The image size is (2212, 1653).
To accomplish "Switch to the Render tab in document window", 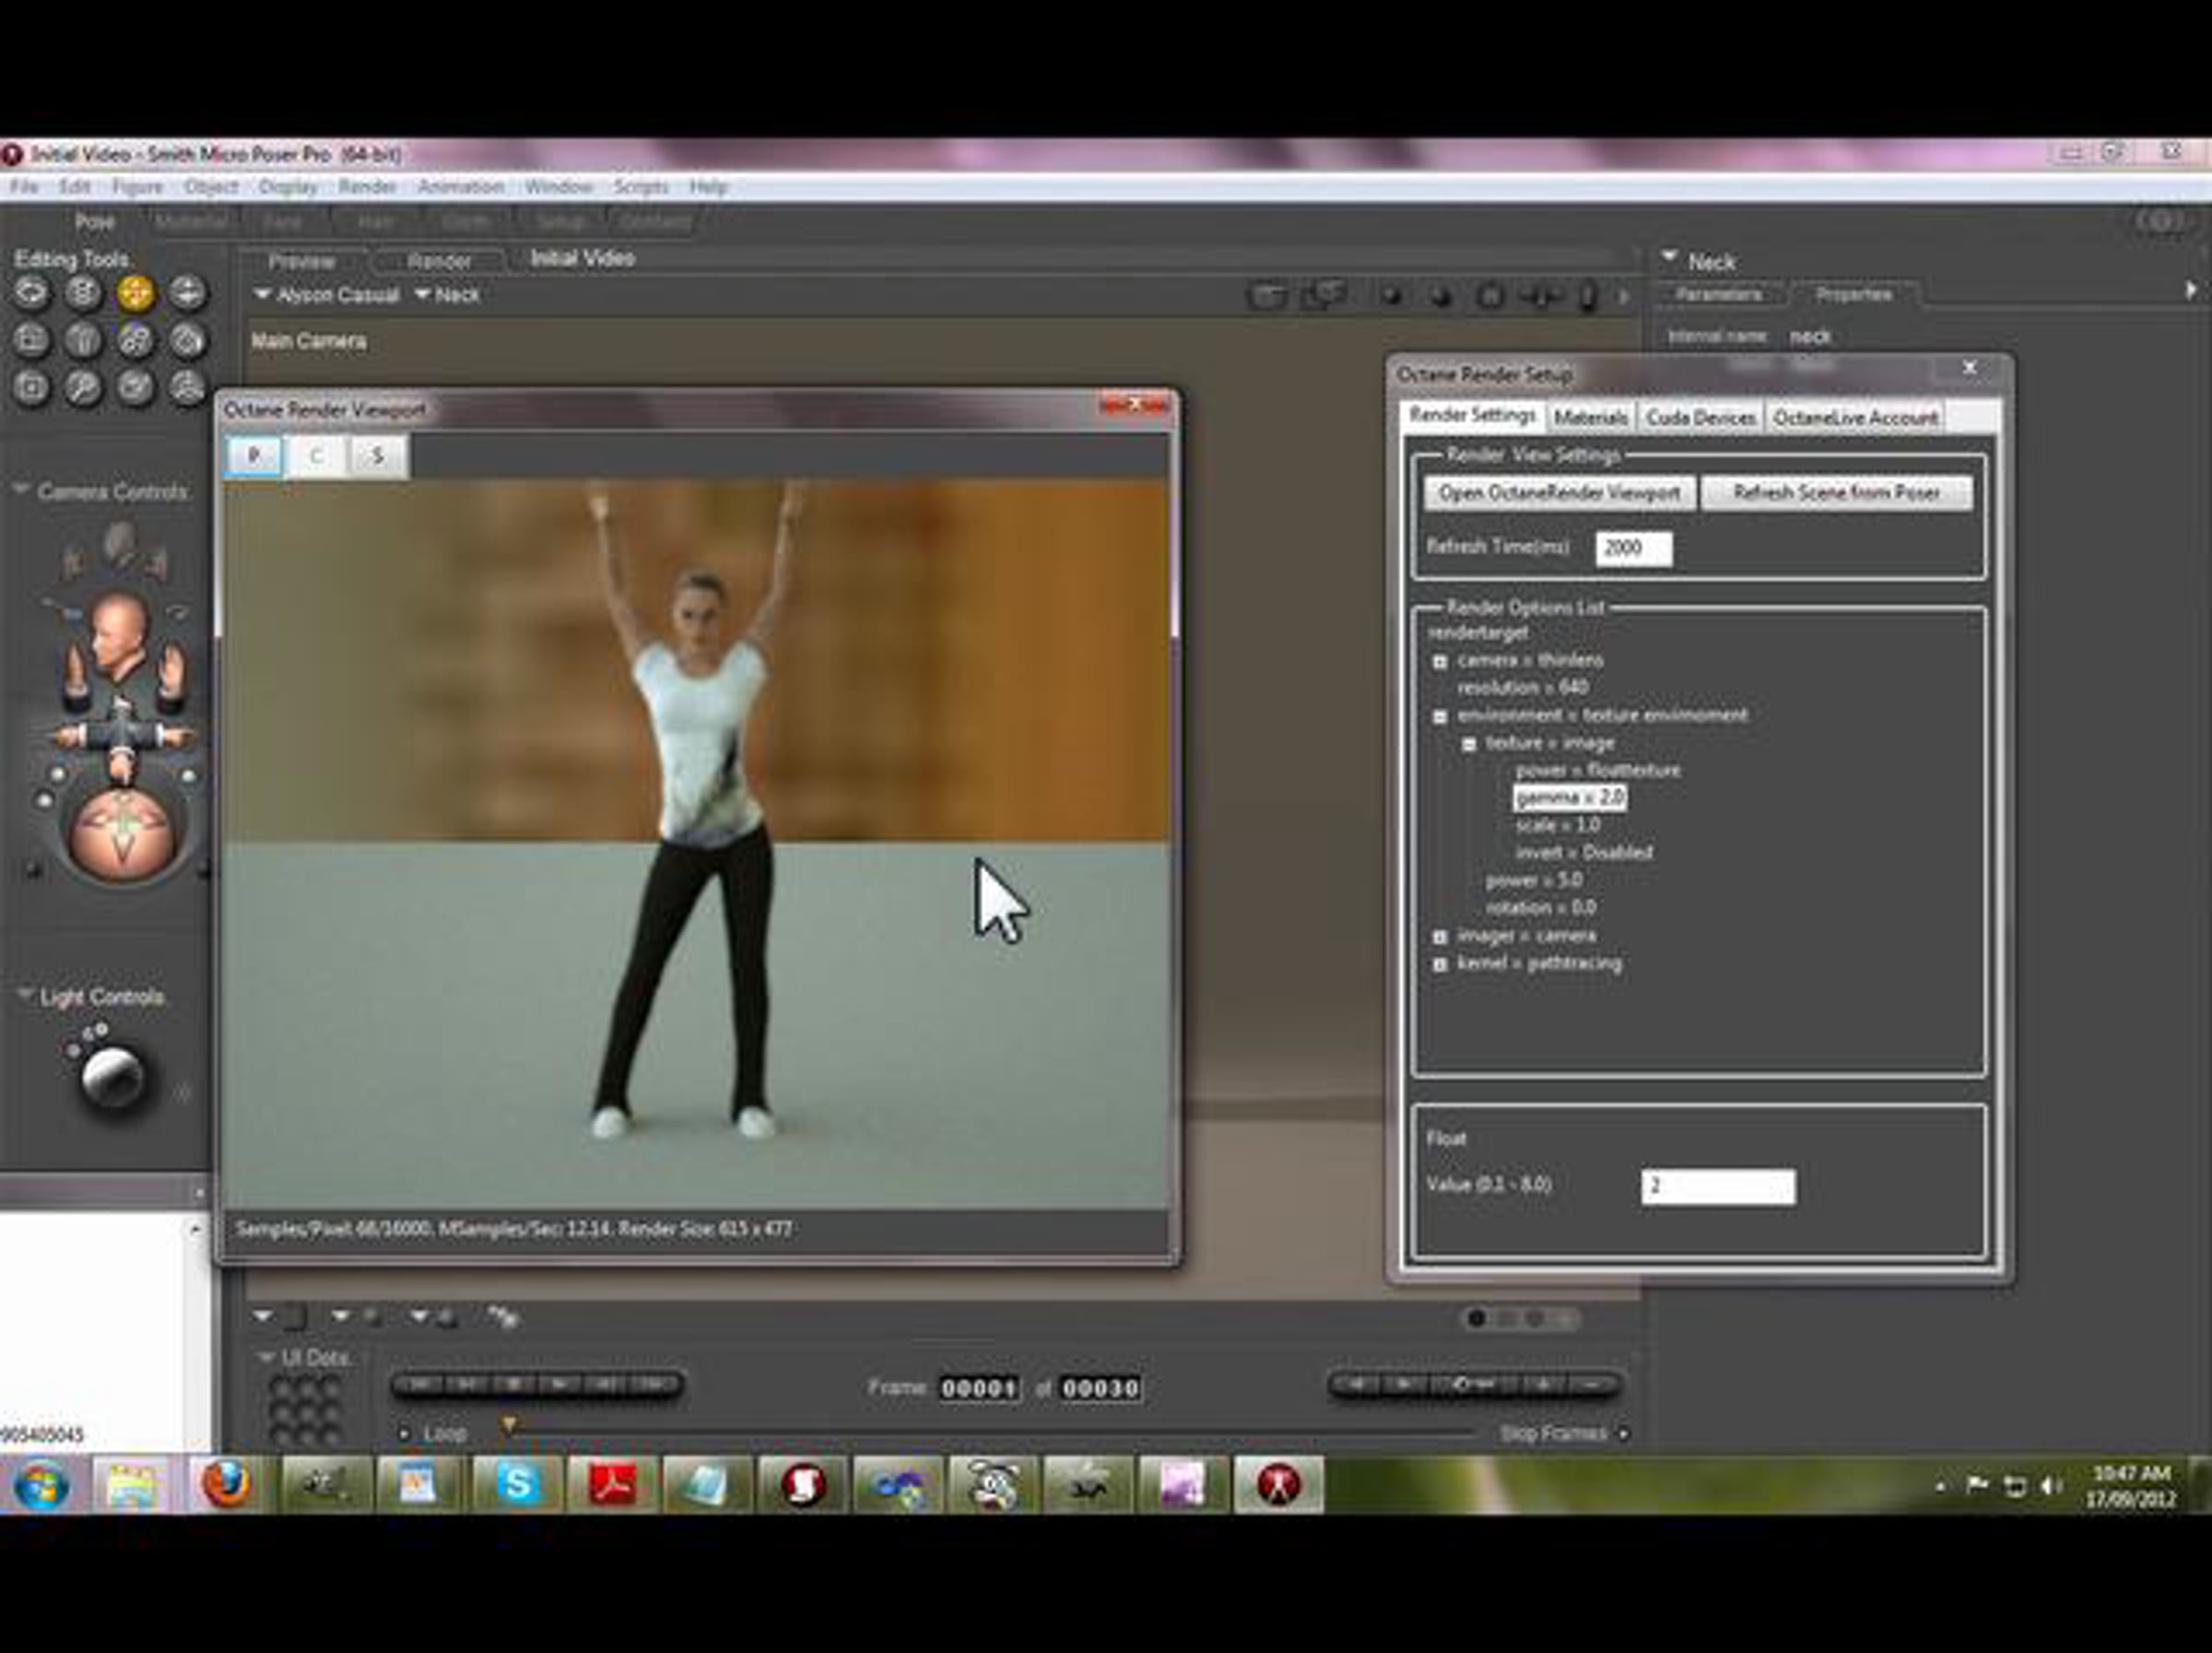I will [439, 261].
